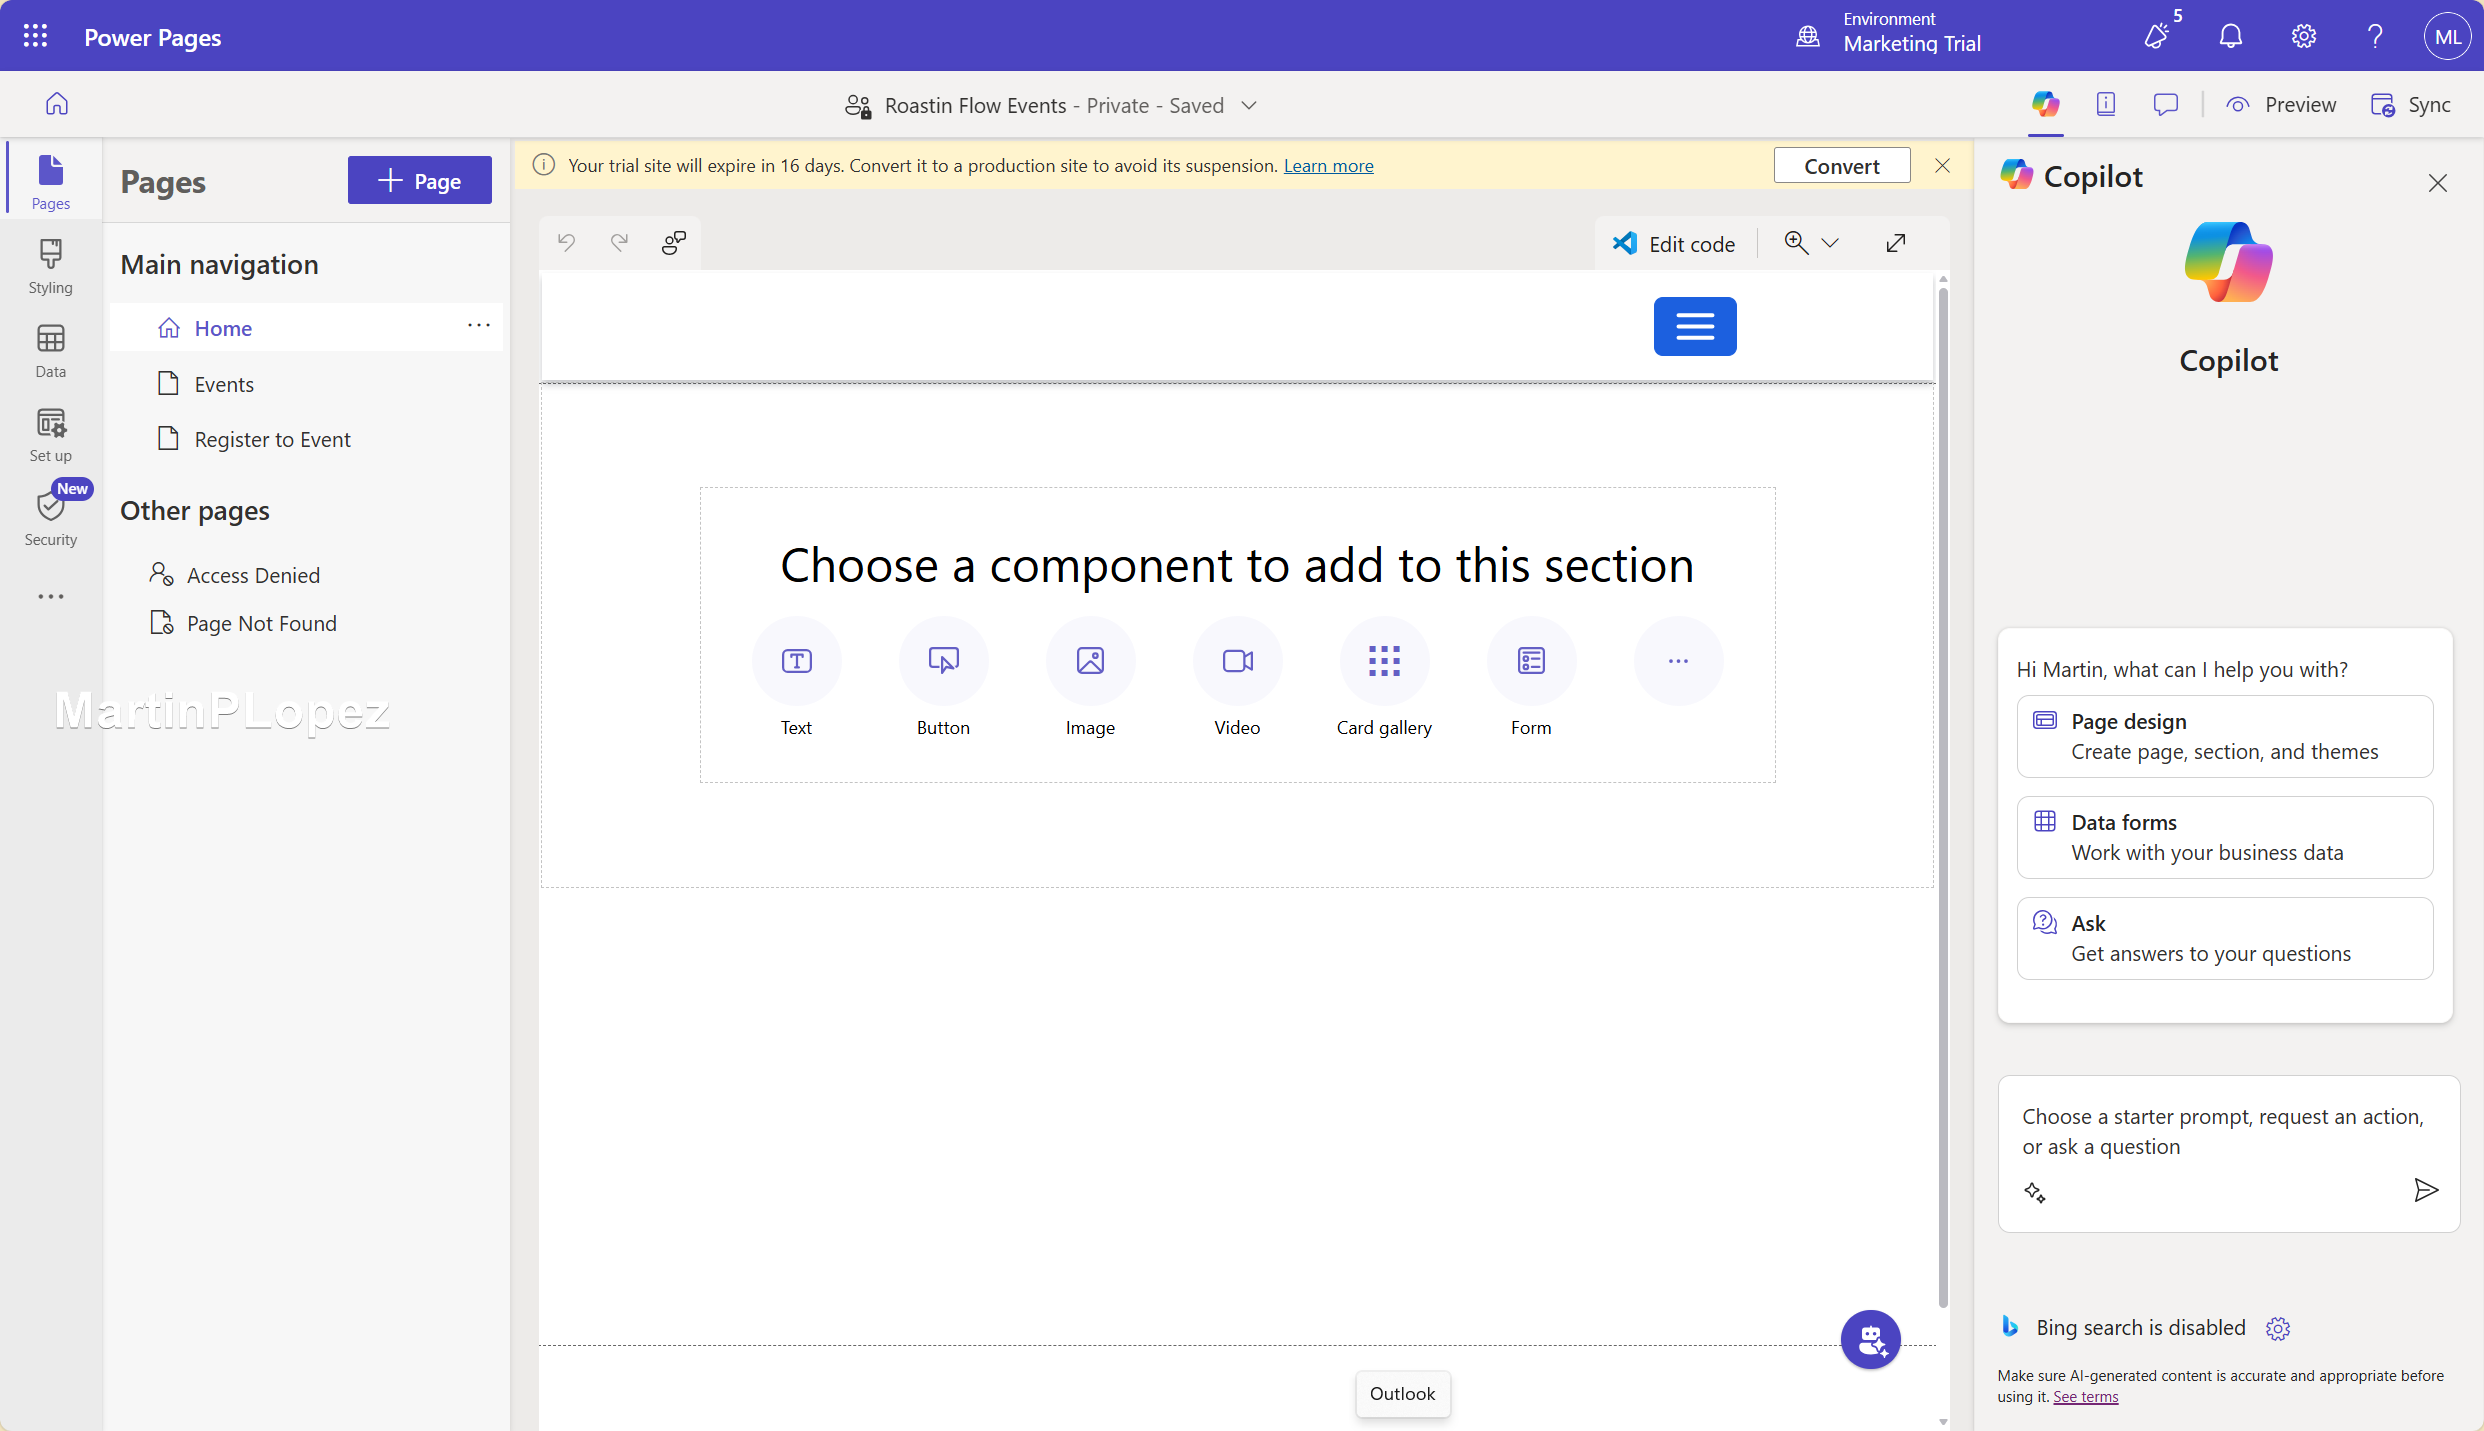Click the Convert button in the banner
This screenshot has width=2484, height=1431.
(1841, 165)
